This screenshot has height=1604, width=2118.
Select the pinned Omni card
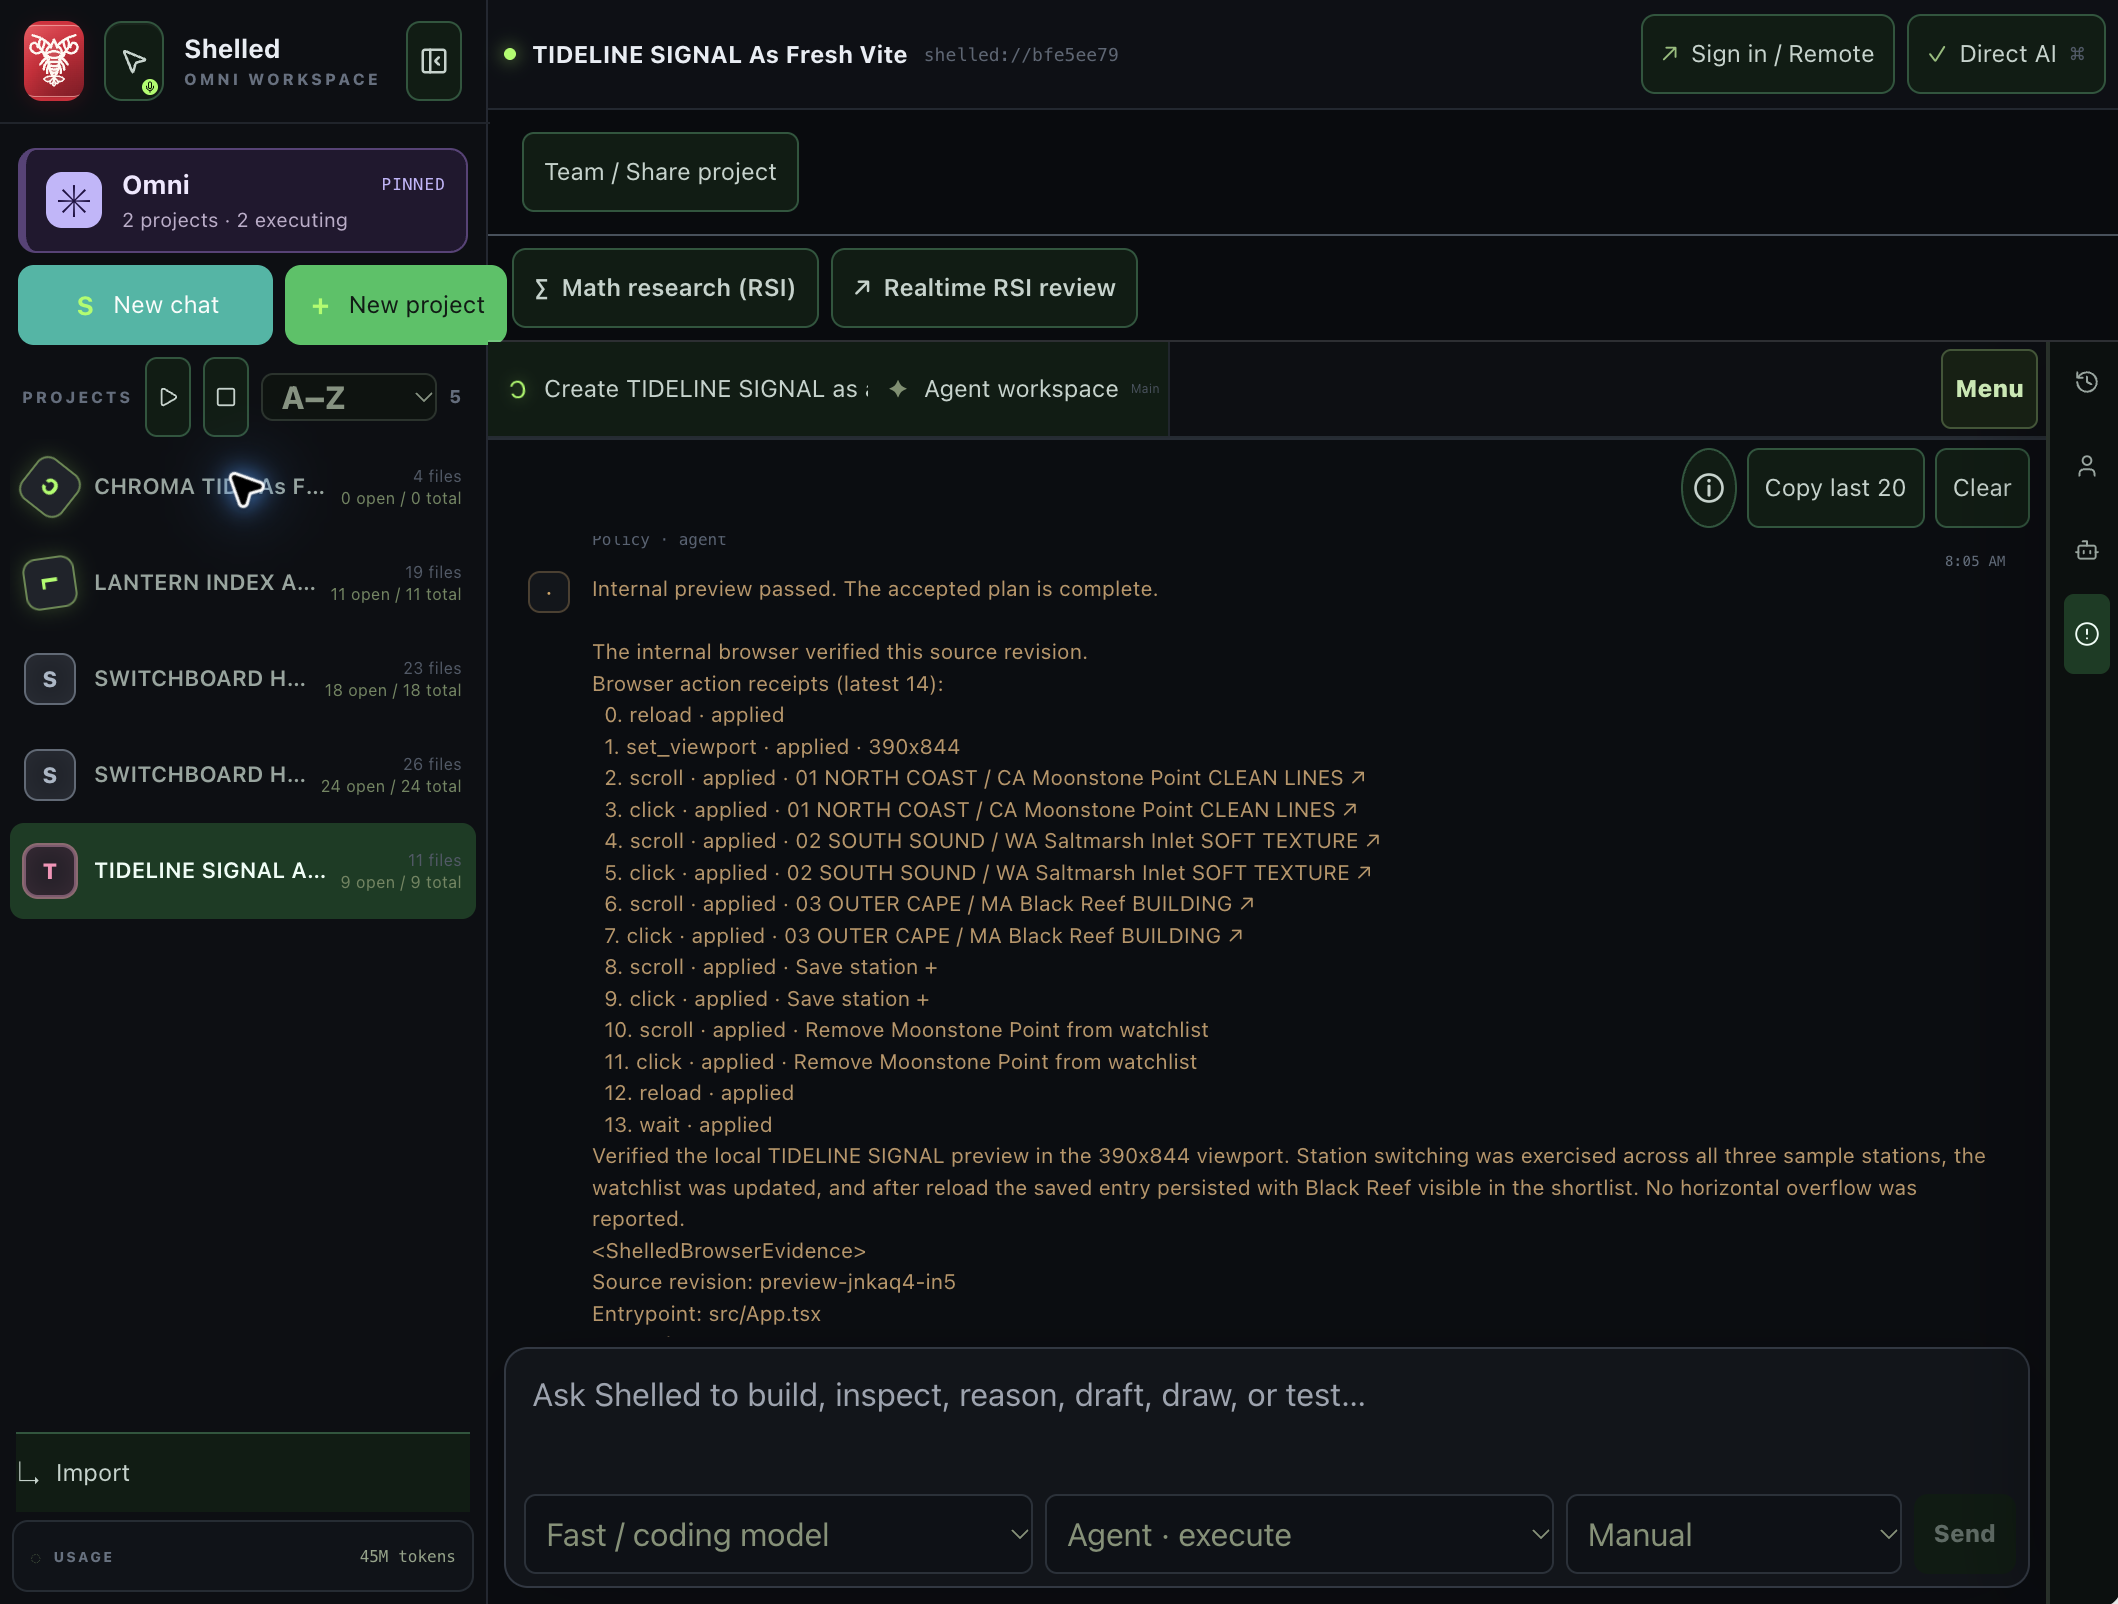pos(243,201)
